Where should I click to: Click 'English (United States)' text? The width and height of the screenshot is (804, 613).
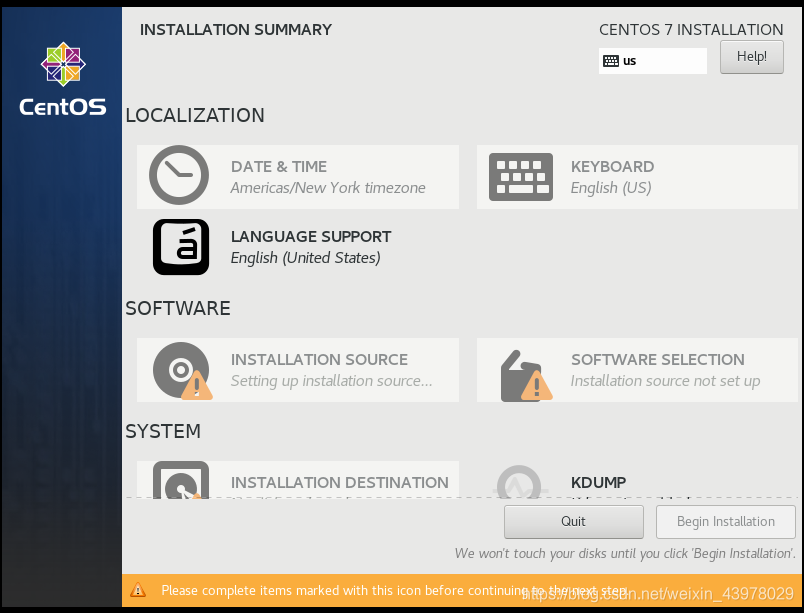pyautogui.click(x=305, y=258)
